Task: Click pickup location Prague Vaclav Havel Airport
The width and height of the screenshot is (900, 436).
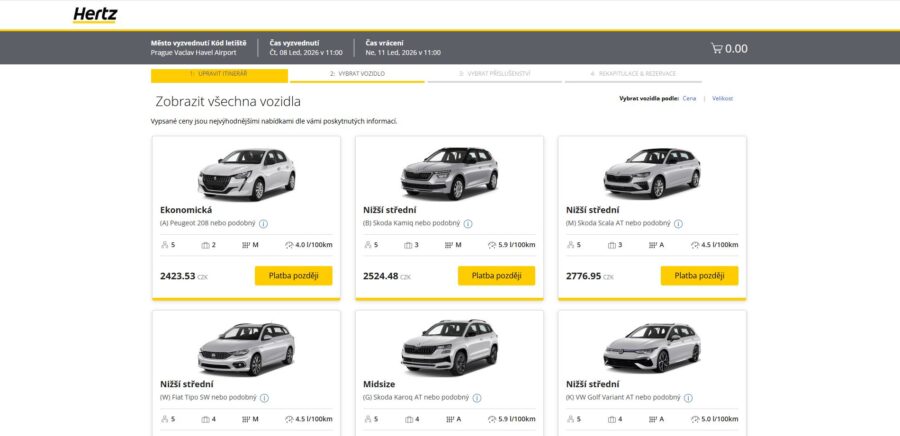Action: (x=193, y=53)
